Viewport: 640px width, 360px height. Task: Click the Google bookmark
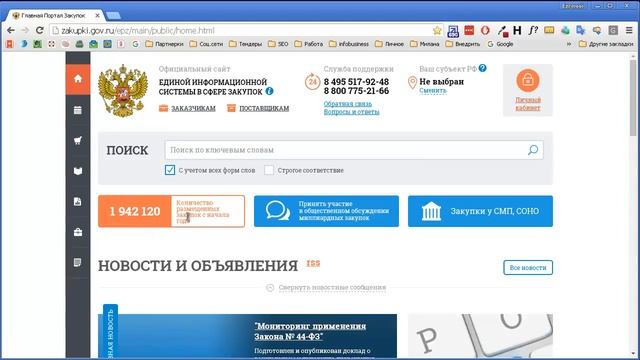pyautogui.click(x=500, y=44)
